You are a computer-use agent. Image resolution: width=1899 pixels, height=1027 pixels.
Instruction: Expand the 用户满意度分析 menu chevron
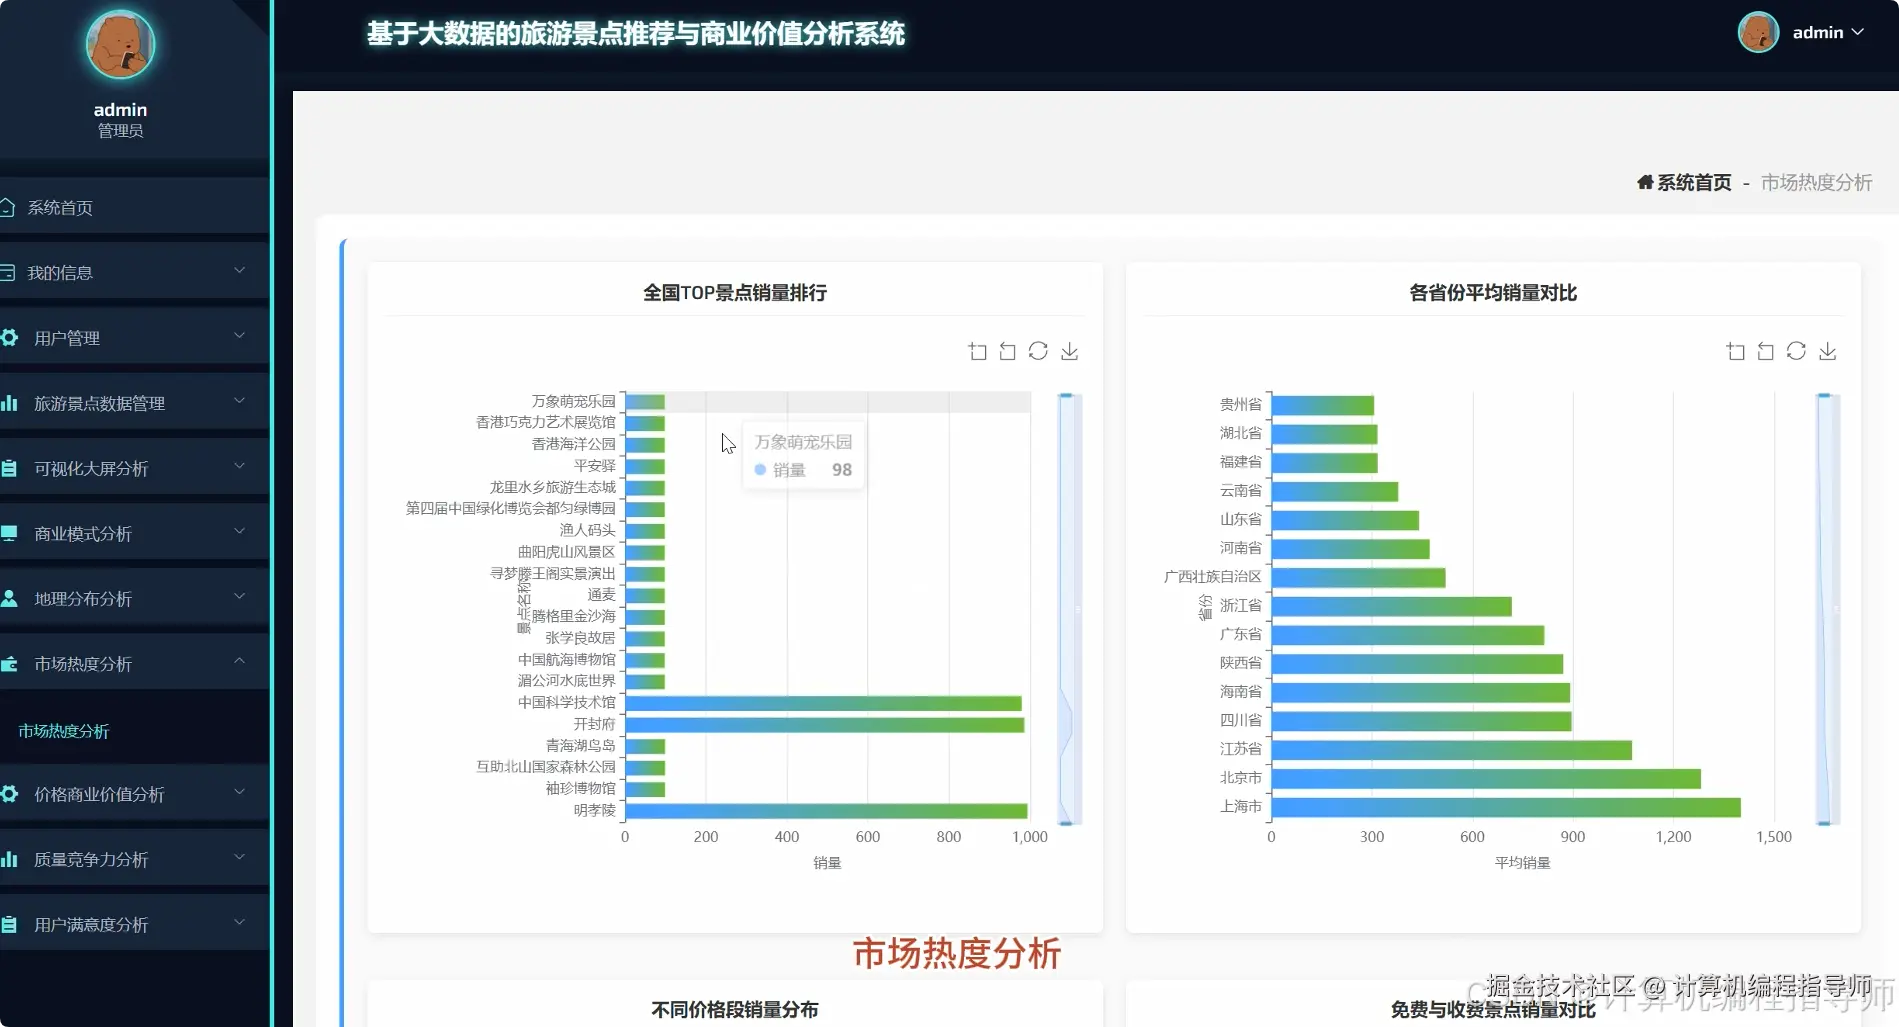click(239, 921)
